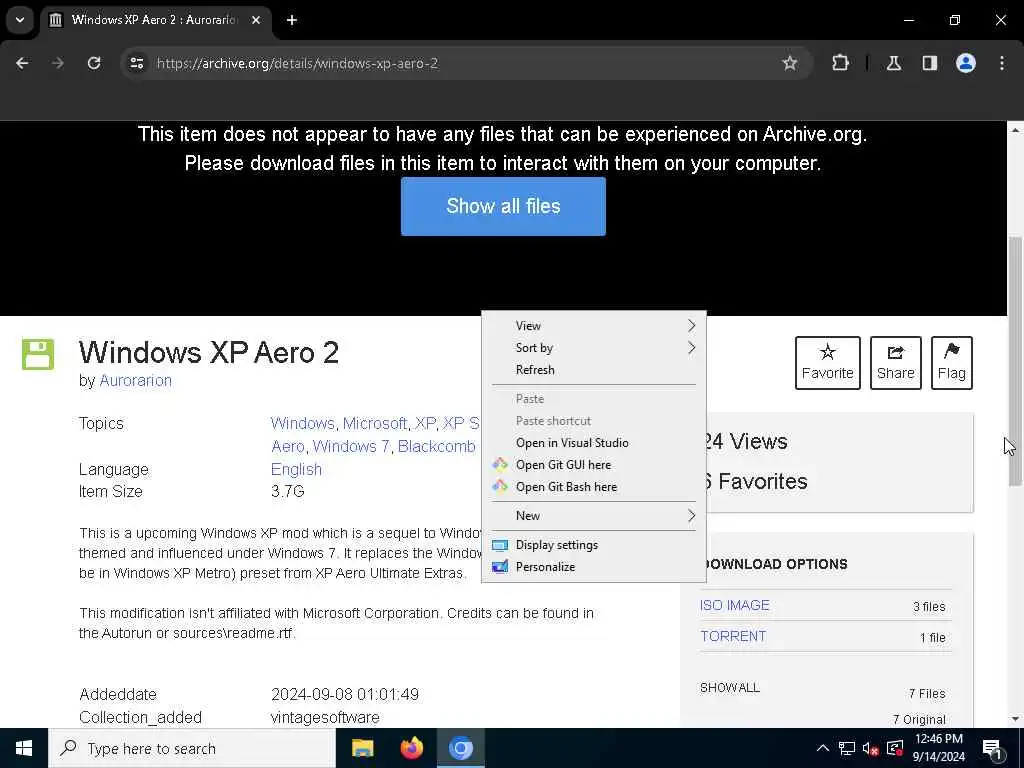
Task: Click the Share button
Action: 895,363
